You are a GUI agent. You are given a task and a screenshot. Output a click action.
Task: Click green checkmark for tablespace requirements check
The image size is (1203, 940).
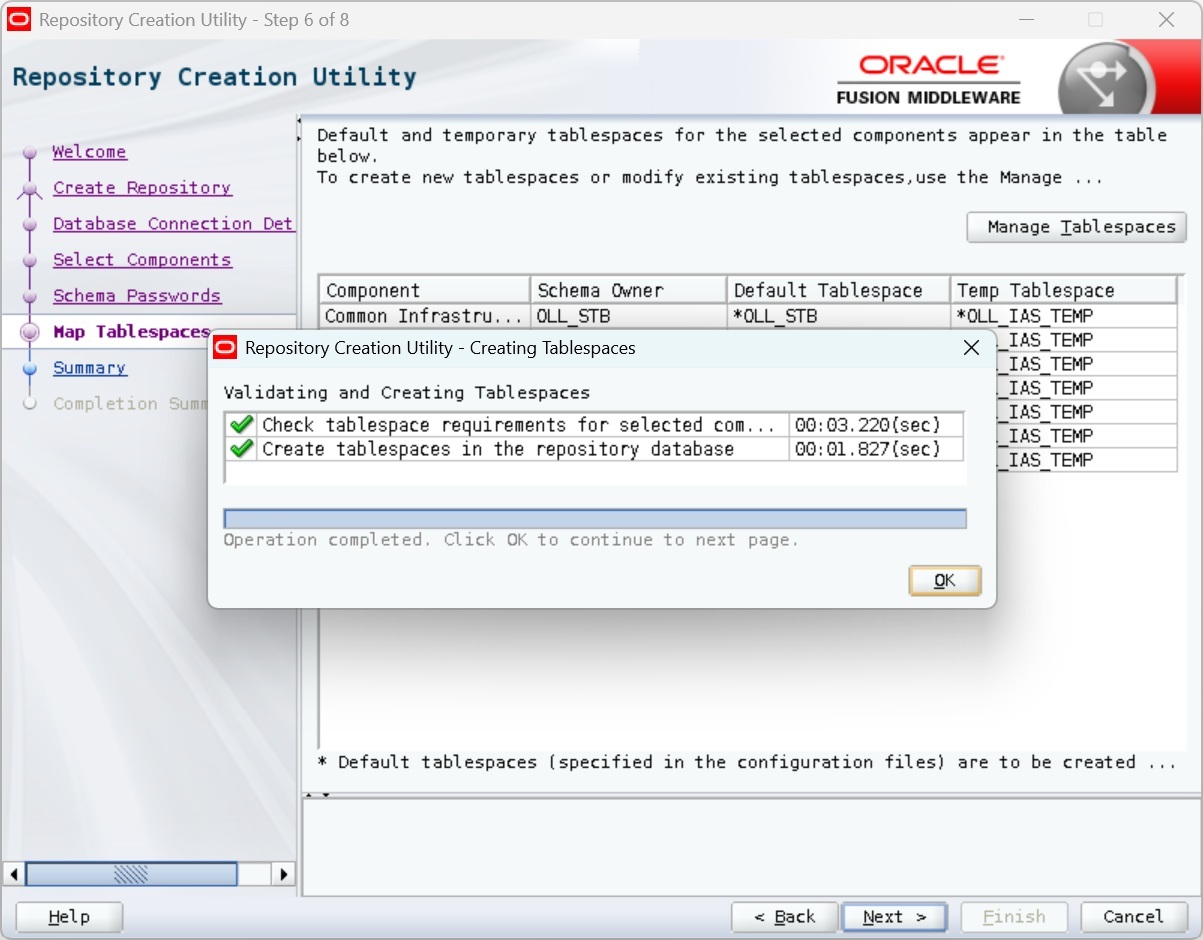[x=241, y=425]
